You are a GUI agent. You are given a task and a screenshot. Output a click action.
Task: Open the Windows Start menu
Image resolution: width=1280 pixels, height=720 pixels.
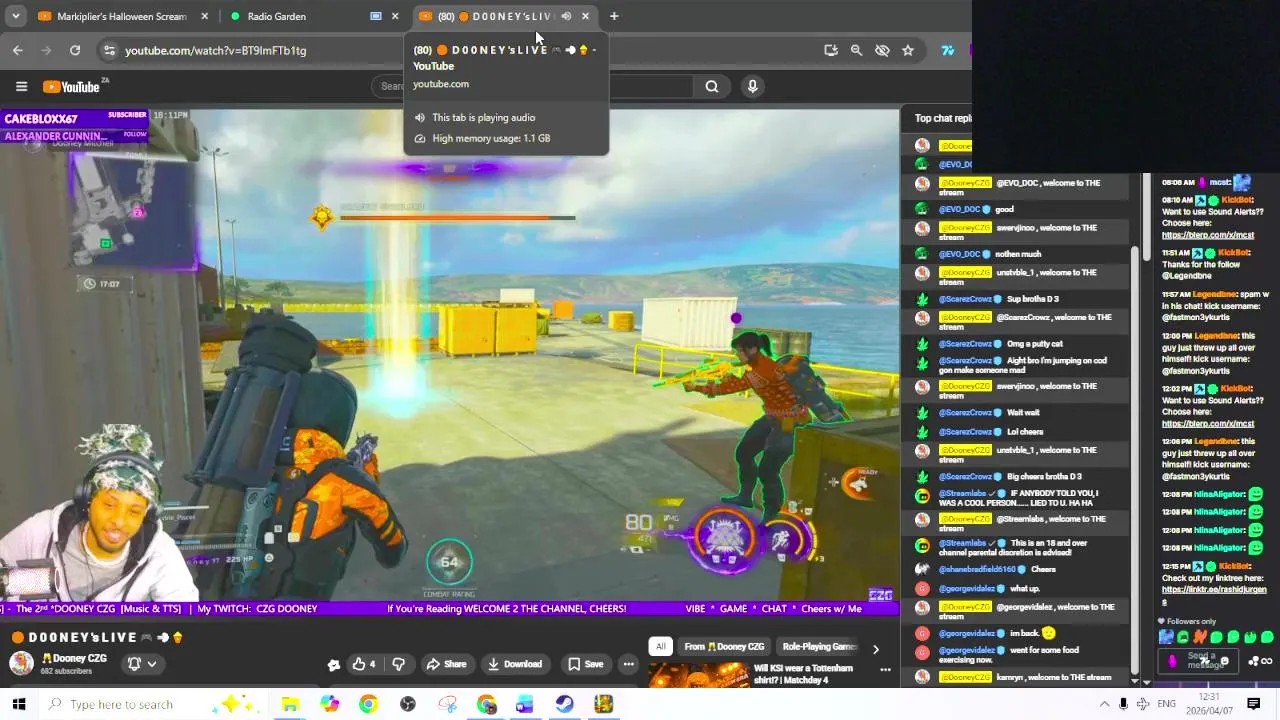point(19,704)
